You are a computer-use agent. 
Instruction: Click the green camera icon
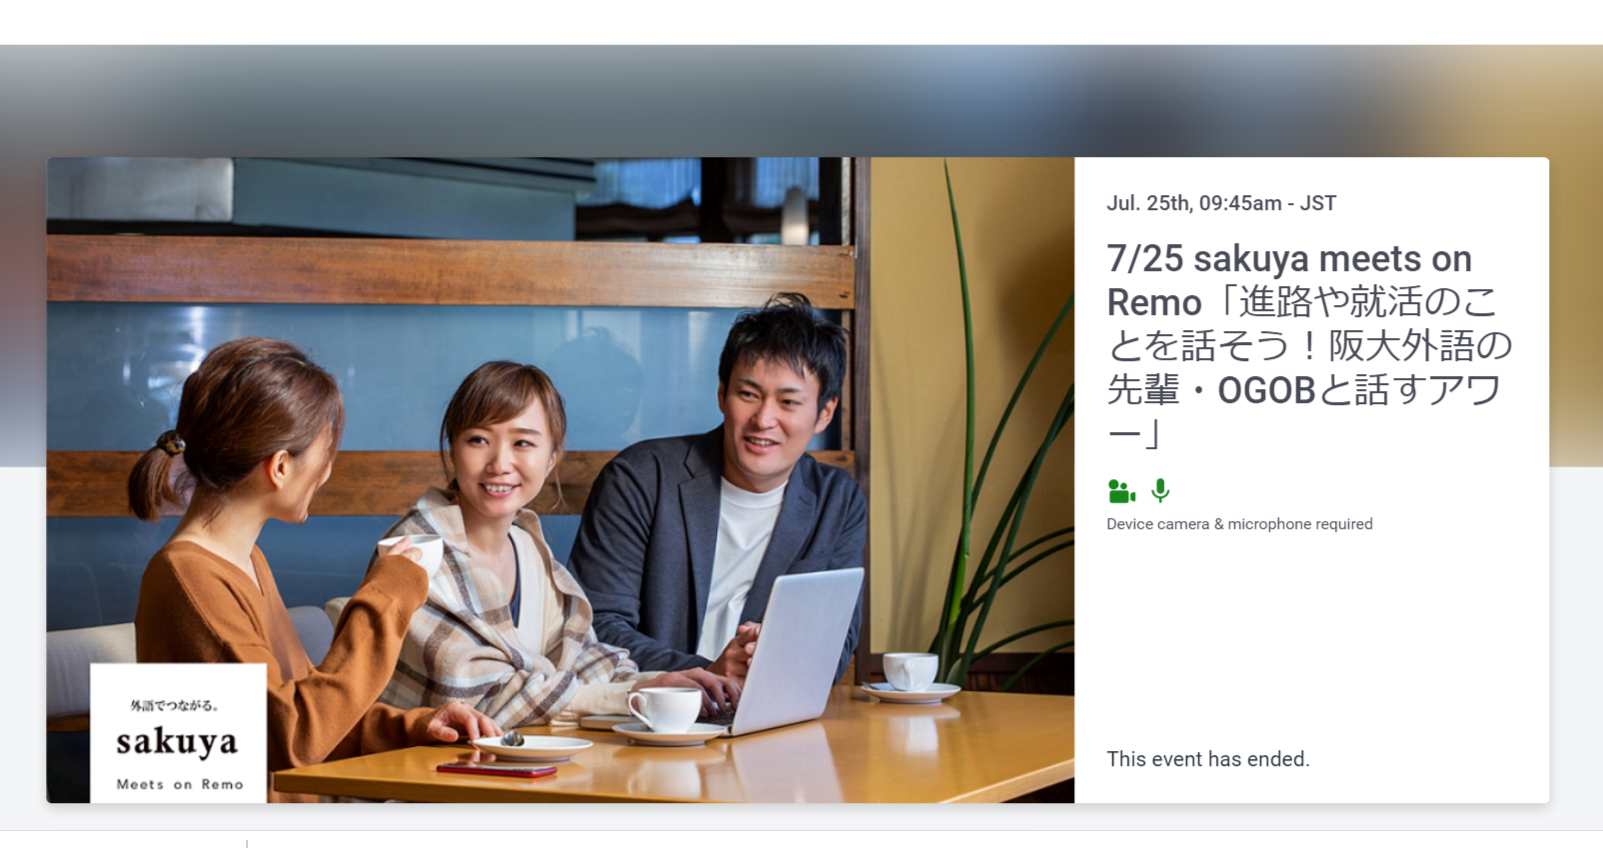point(1121,491)
